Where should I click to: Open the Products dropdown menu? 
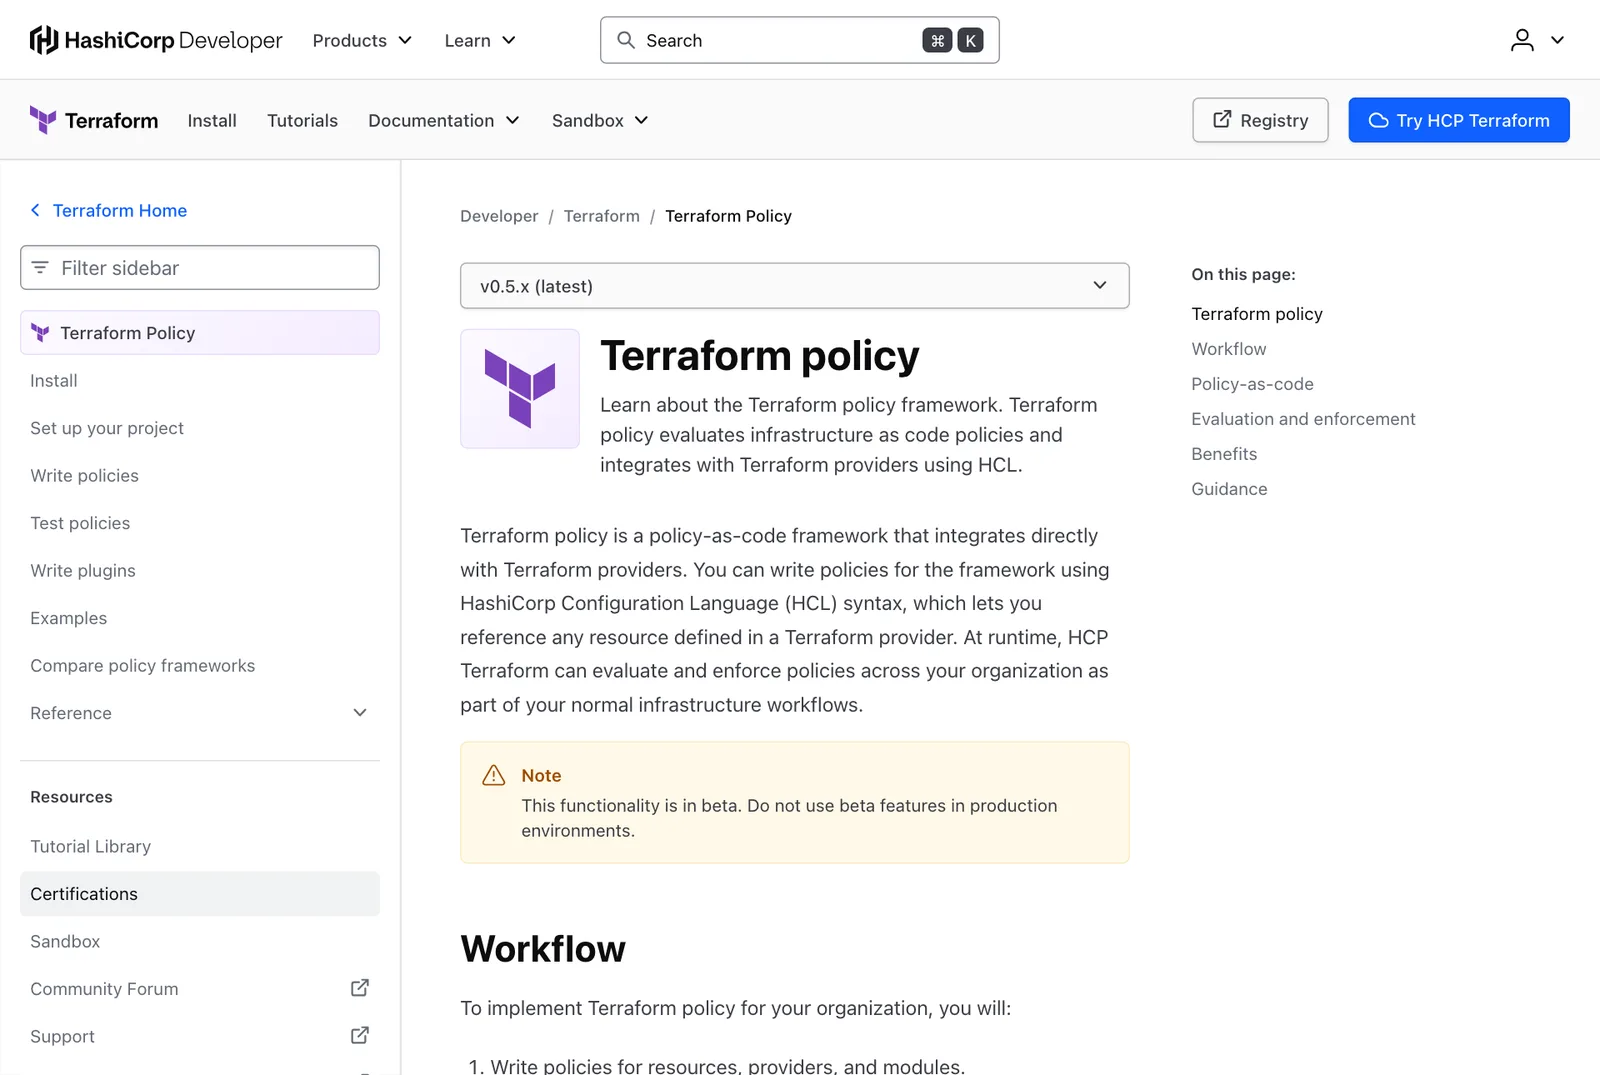[362, 40]
